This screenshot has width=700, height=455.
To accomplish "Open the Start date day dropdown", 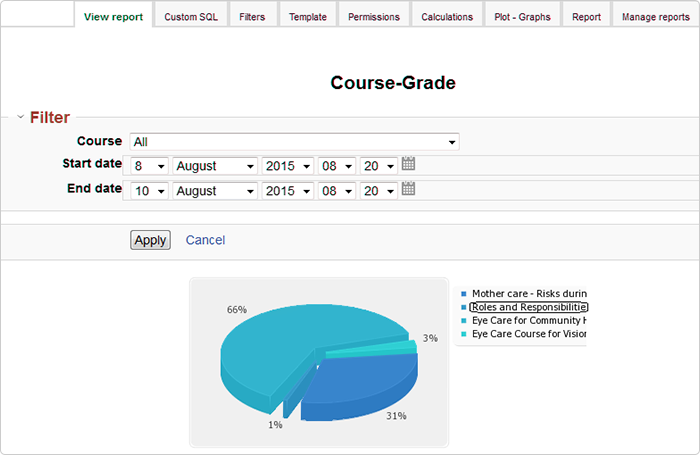I will [148, 166].
